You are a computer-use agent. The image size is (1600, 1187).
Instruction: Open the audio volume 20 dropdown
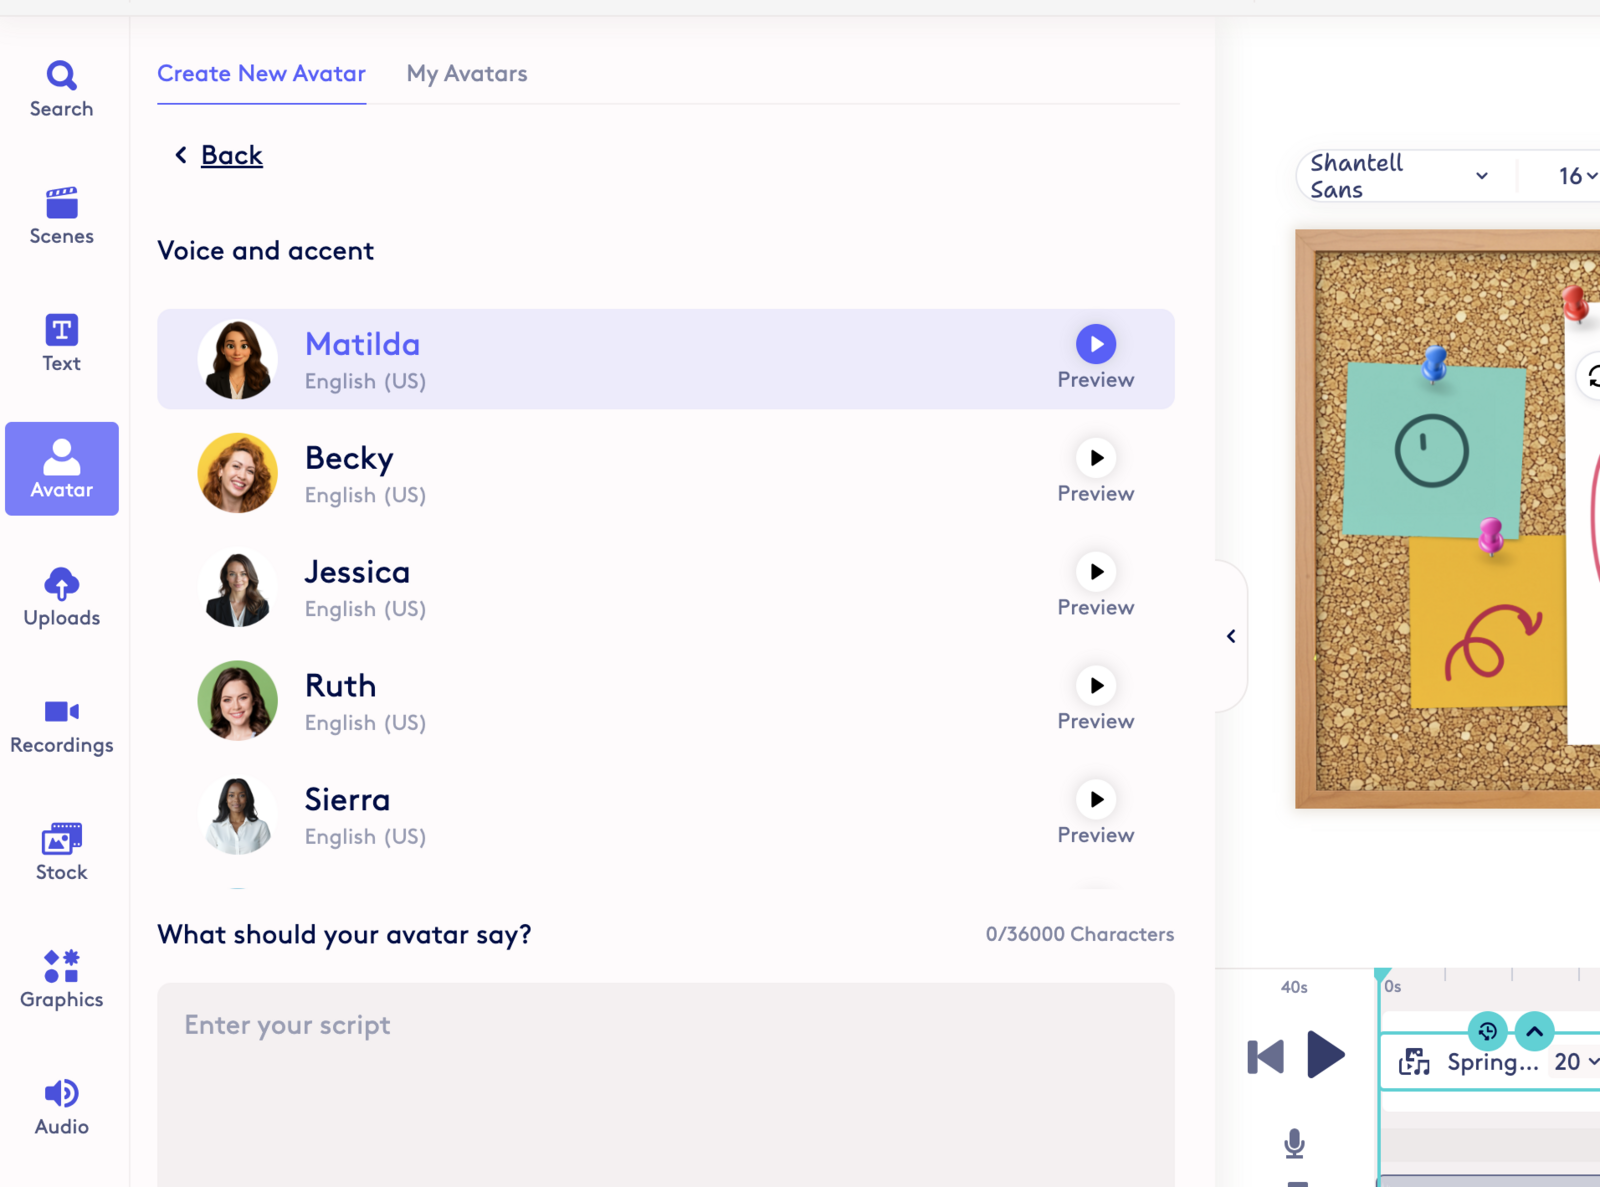point(1577,1062)
